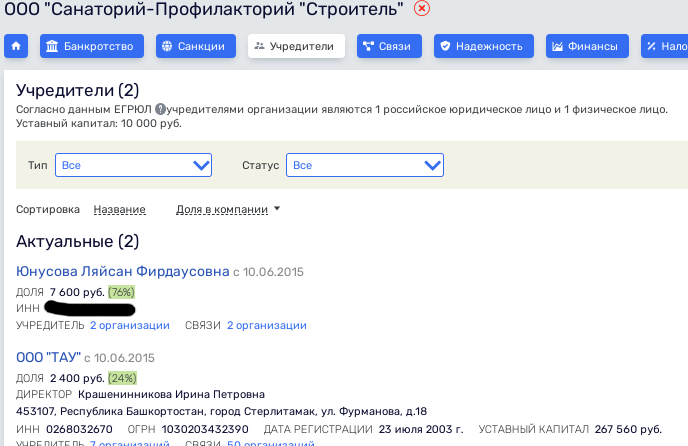Click the share amount 2 400 руб.
The height and width of the screenshot is (446, 688).
(77, 378)
